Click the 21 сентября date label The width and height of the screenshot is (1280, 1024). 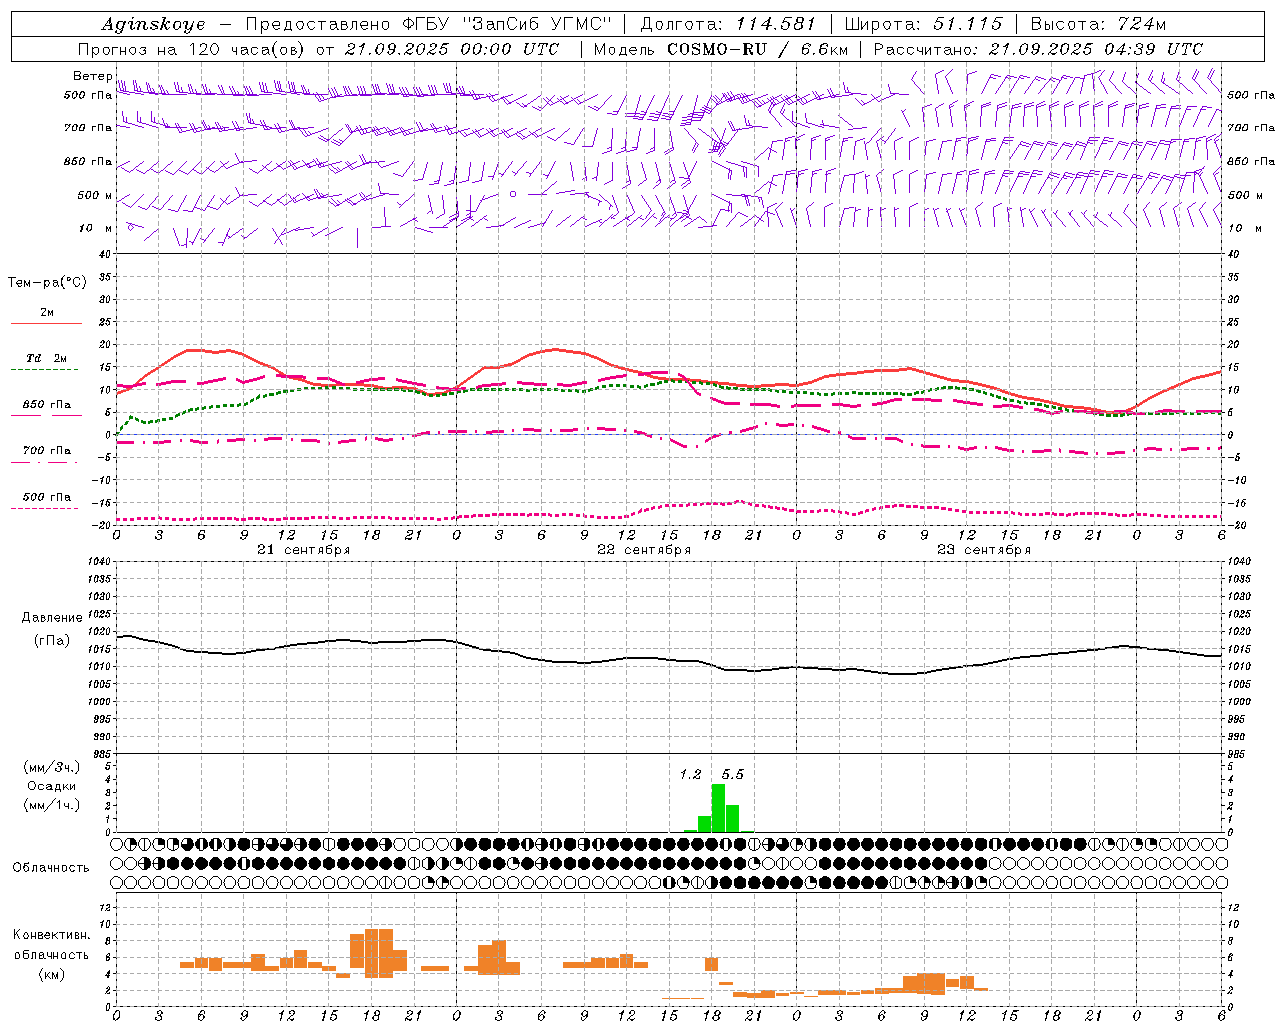point(303,549)
